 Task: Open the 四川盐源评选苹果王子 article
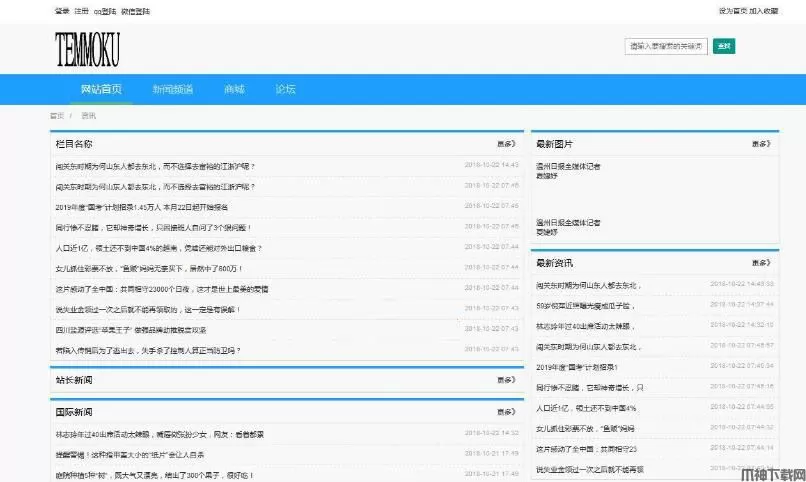[131, 329]
